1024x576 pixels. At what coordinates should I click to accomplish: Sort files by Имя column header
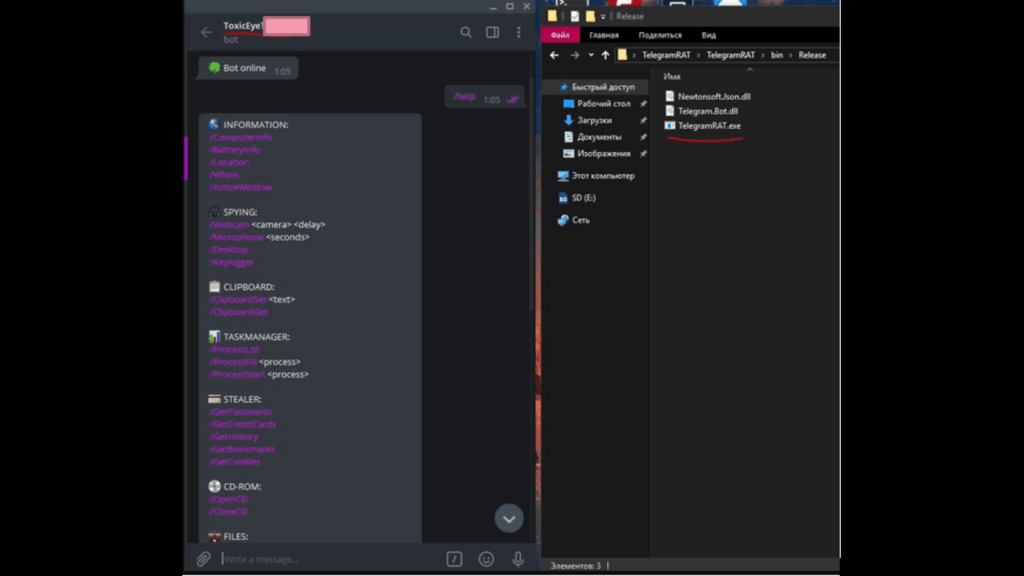tap(672, 76)
